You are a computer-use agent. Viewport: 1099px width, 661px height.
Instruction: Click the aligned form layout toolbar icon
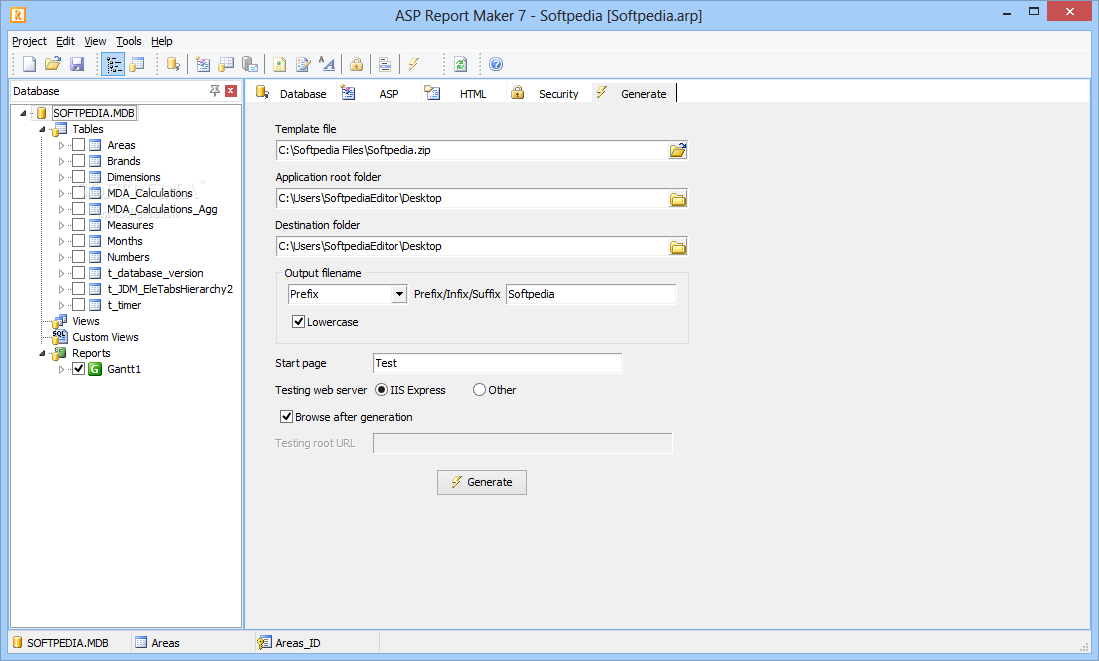[x=385, y=64]
